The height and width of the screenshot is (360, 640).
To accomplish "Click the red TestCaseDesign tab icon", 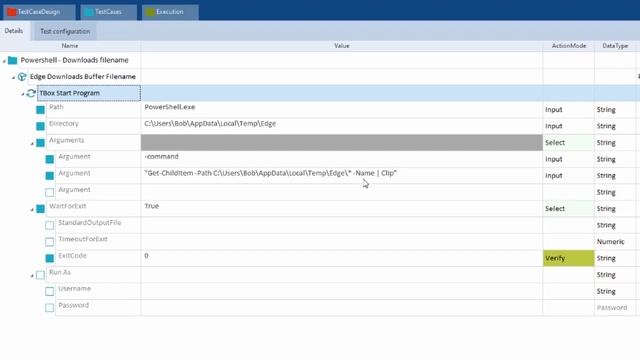I will click(11, 12).
